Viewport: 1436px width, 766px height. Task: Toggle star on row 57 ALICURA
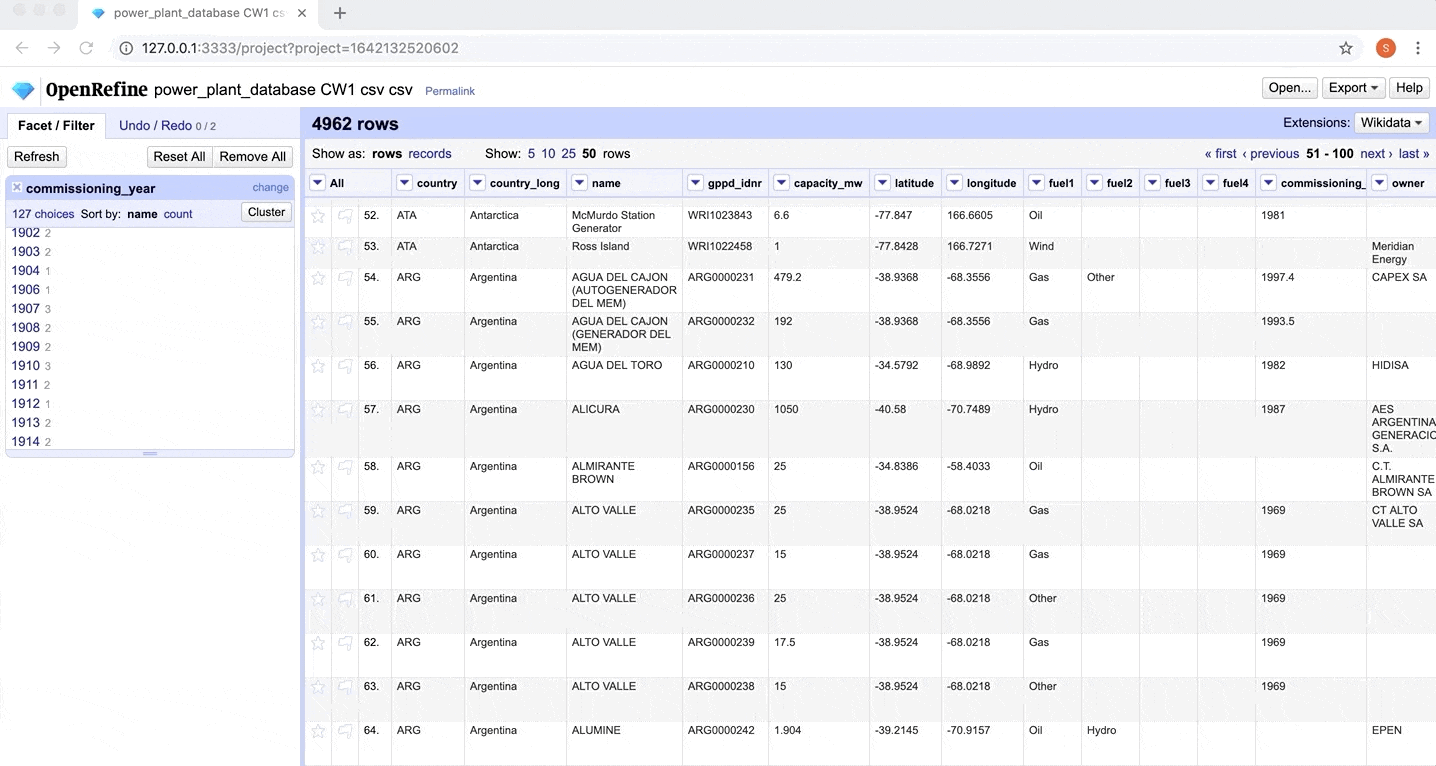(318, 410)
